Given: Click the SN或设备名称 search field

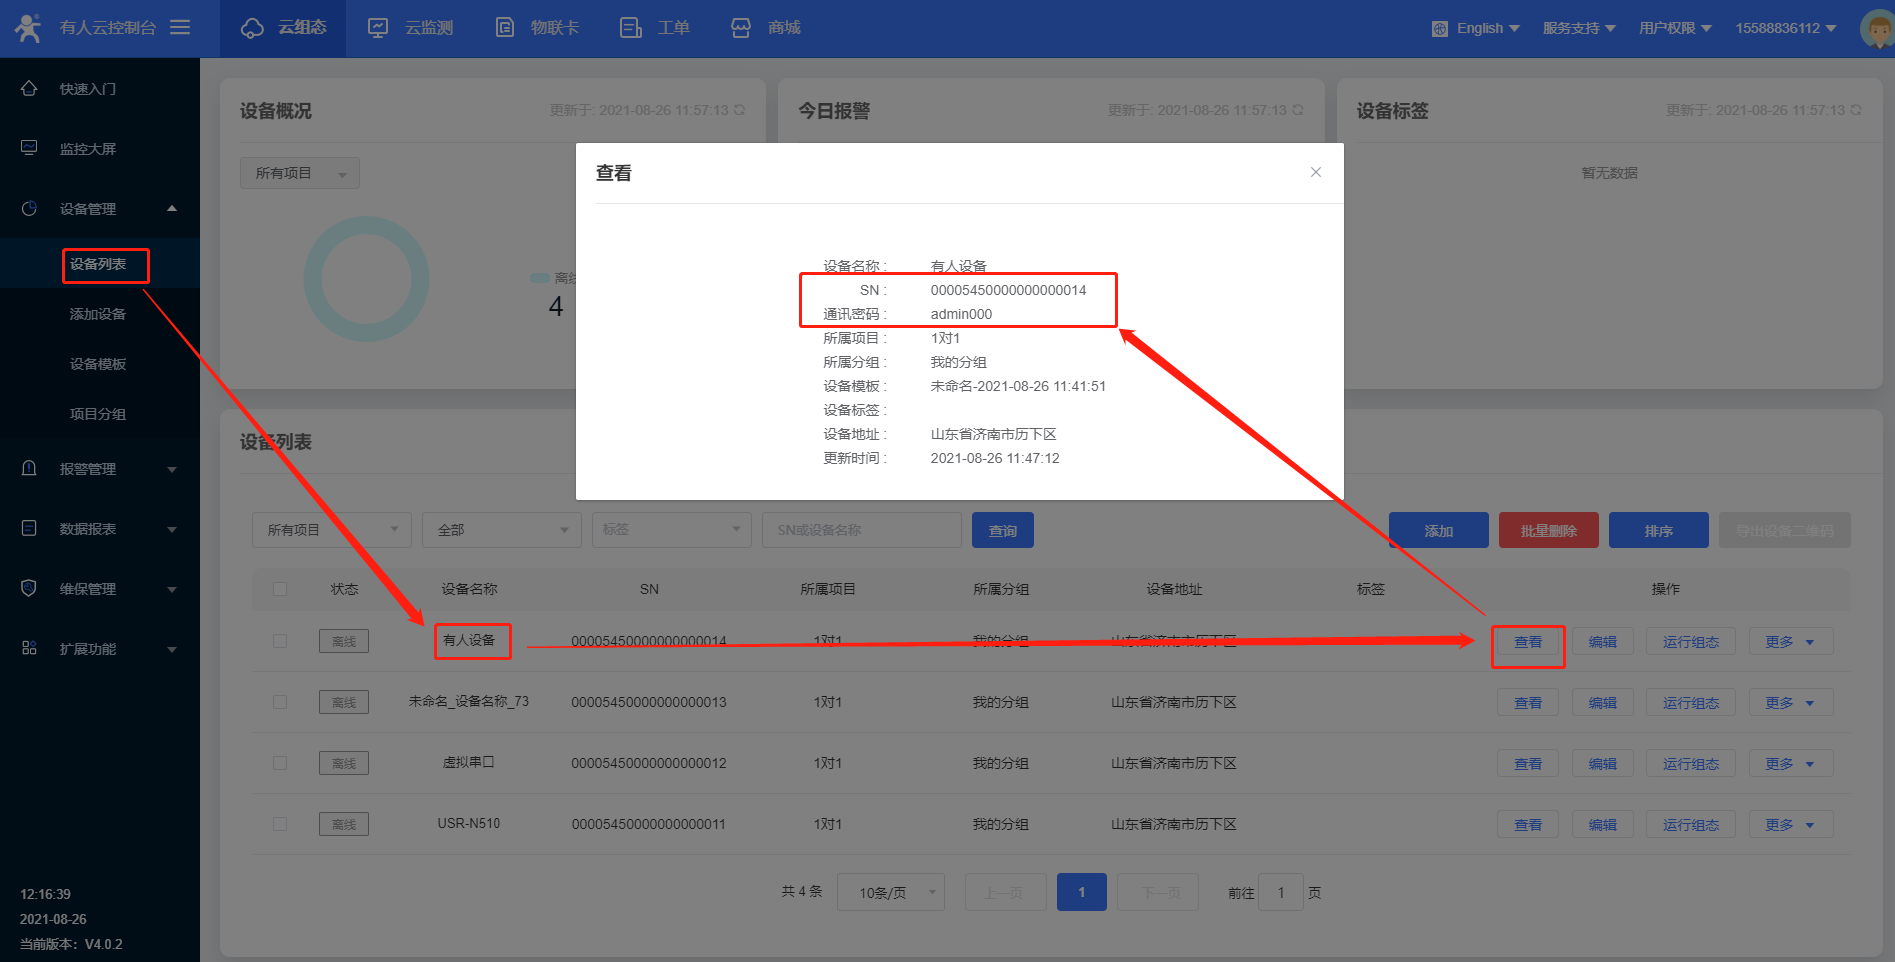Looking at the screenshot, I should pos(861,530).
